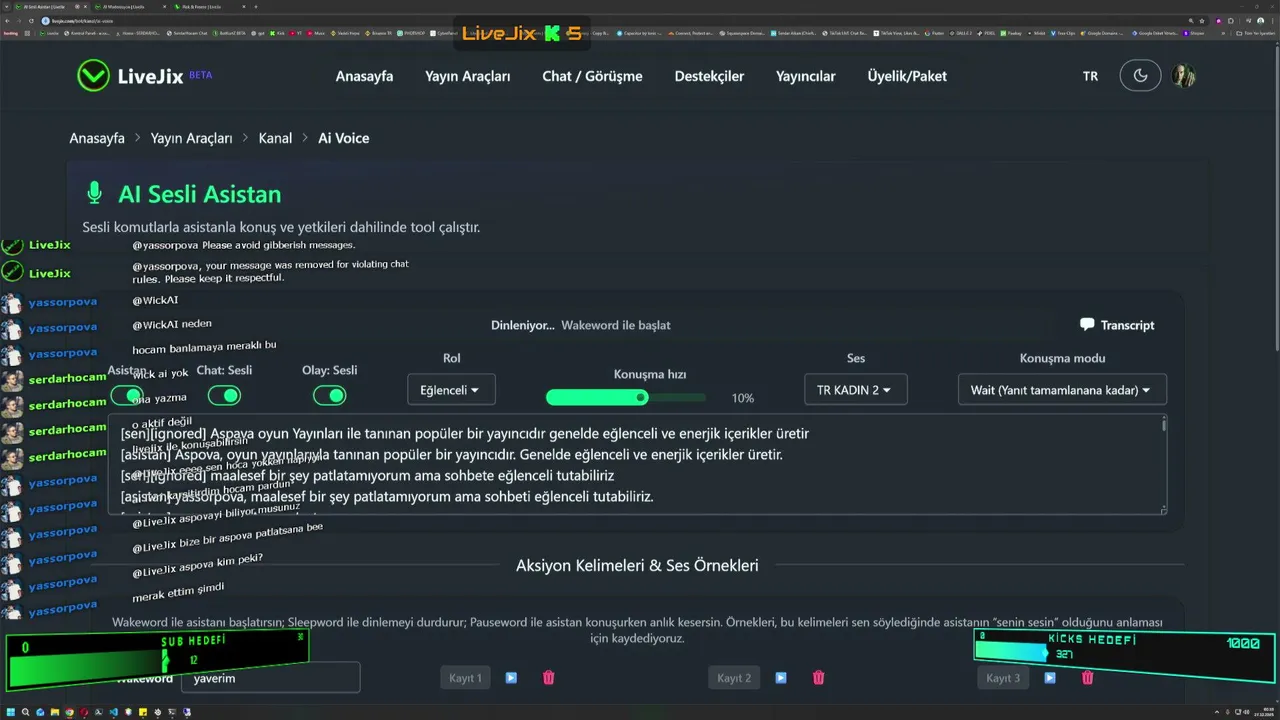This screenshot has width=1280, height=720.
Task: Open the Üyelik/Paket menu
Action: pyautogui.click(x=907, y=76)
